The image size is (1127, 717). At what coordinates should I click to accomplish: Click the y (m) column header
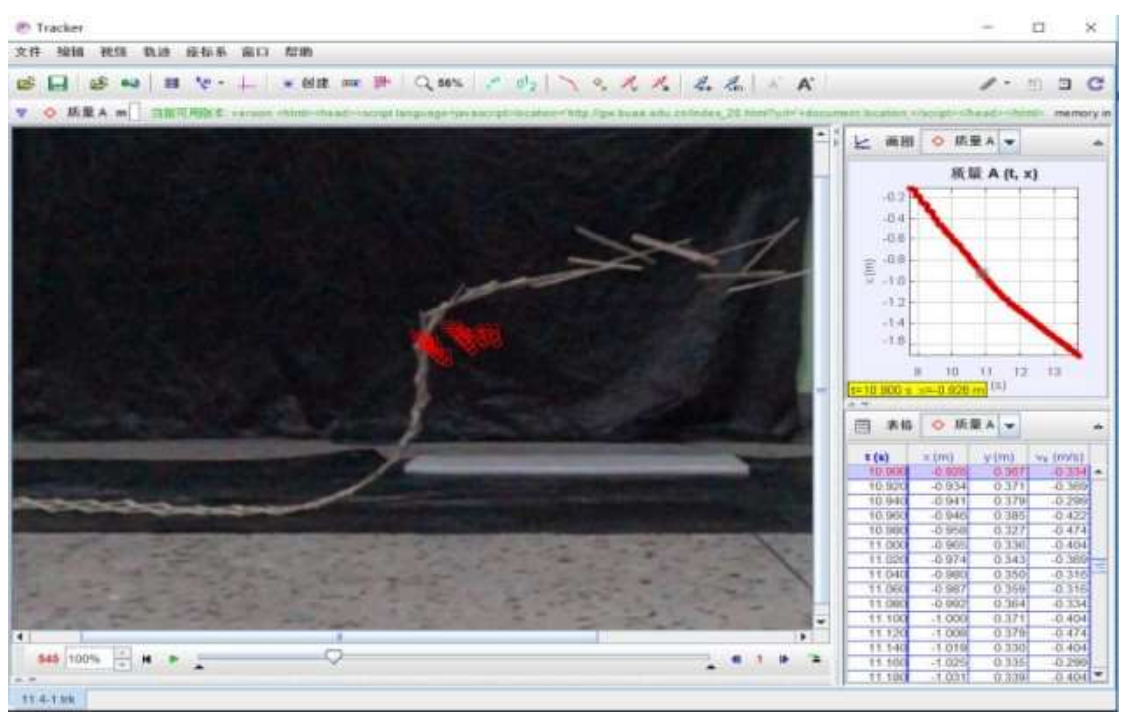click(998, 457)
